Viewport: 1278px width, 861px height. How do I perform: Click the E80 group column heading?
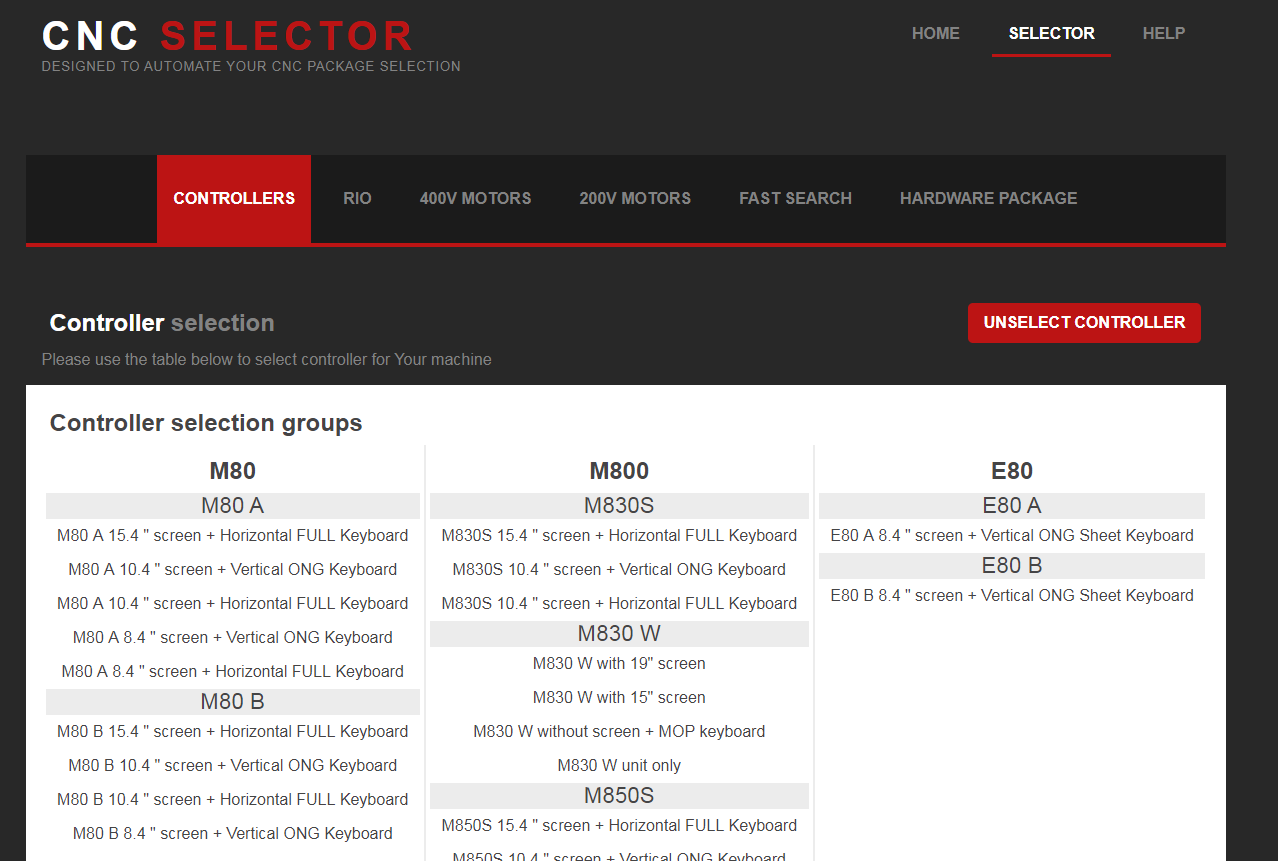point(1012,471)
